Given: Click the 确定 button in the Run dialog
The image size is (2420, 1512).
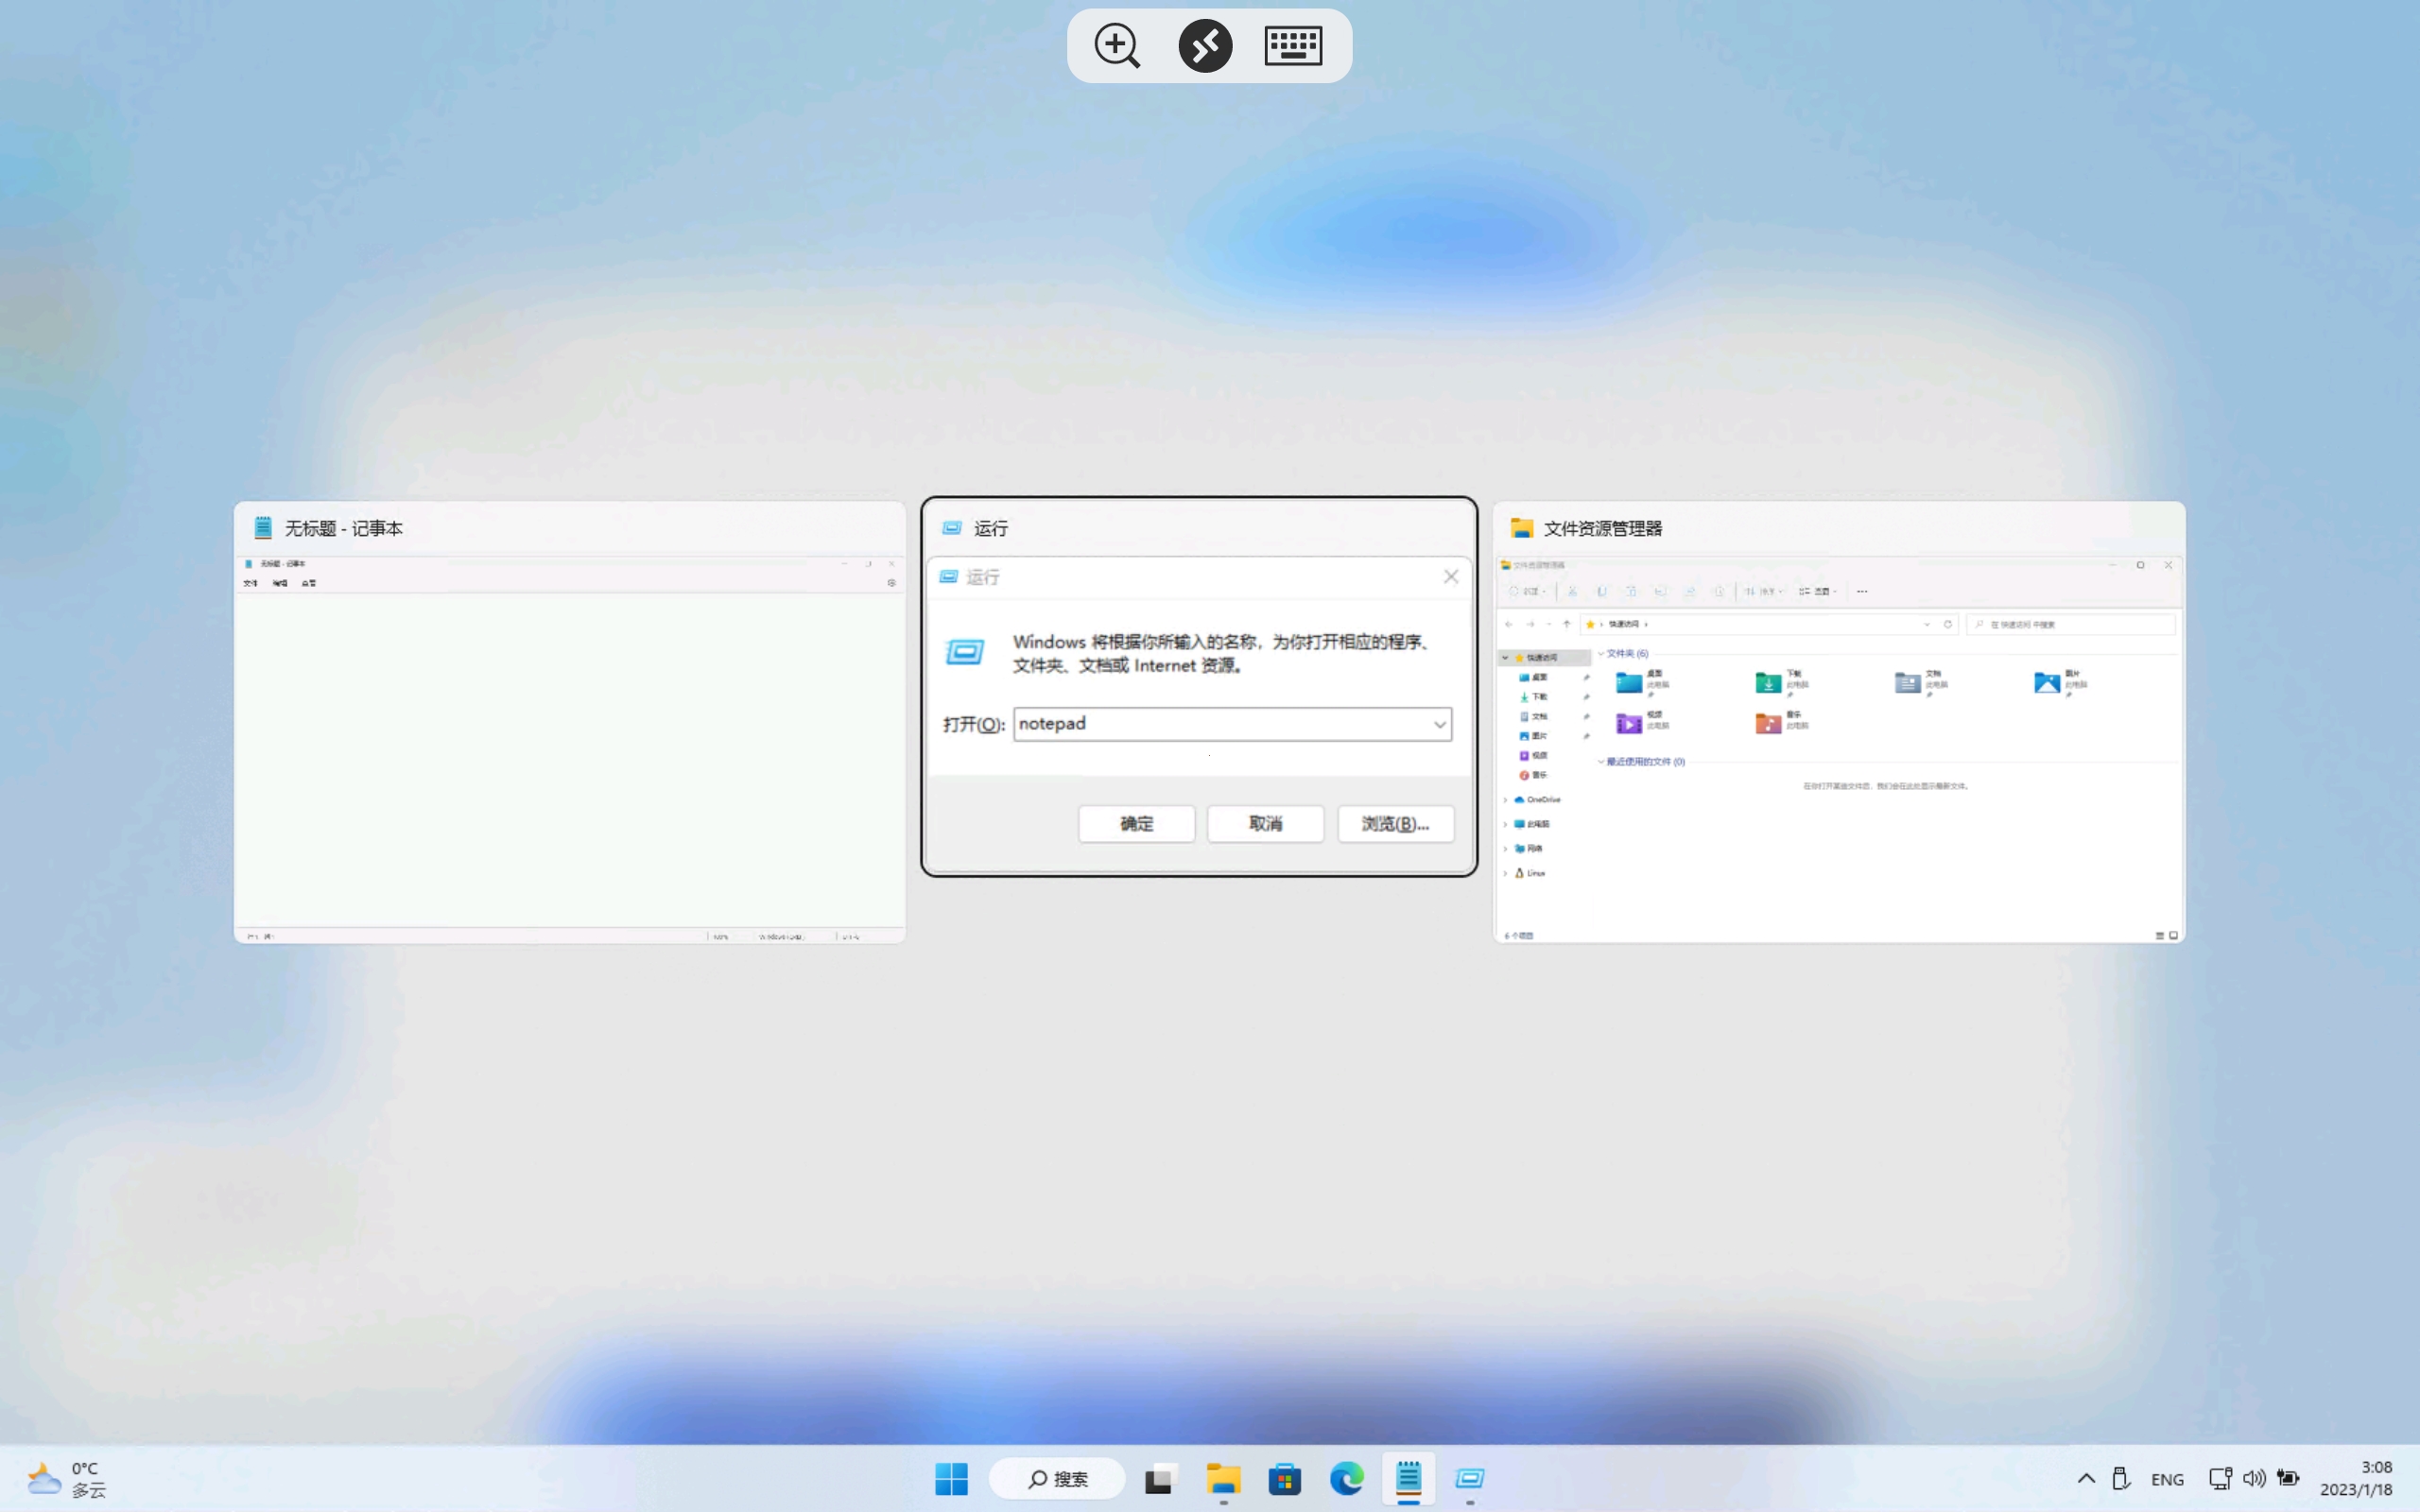Looking at the screenshot, I should pos(1136,824).
